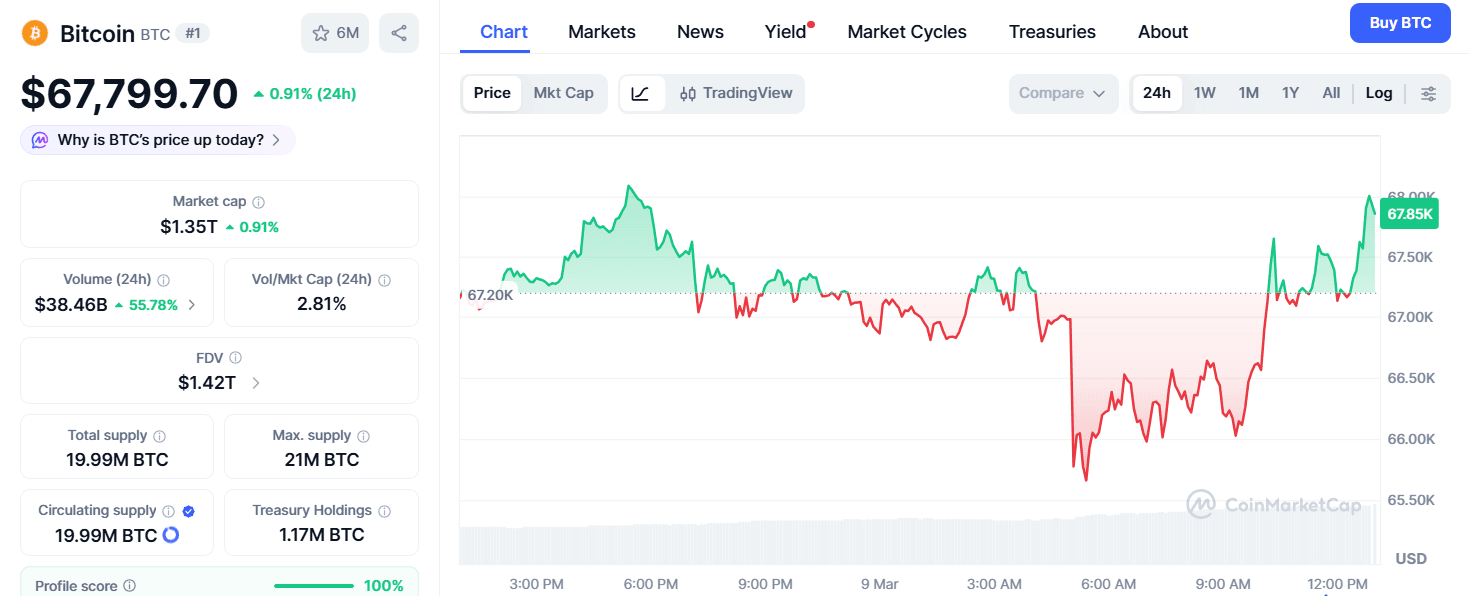The height and width of the screenshot is (596, 1469).
Task: Switch chart to 1W timeframe
Action: (1205, 92)
